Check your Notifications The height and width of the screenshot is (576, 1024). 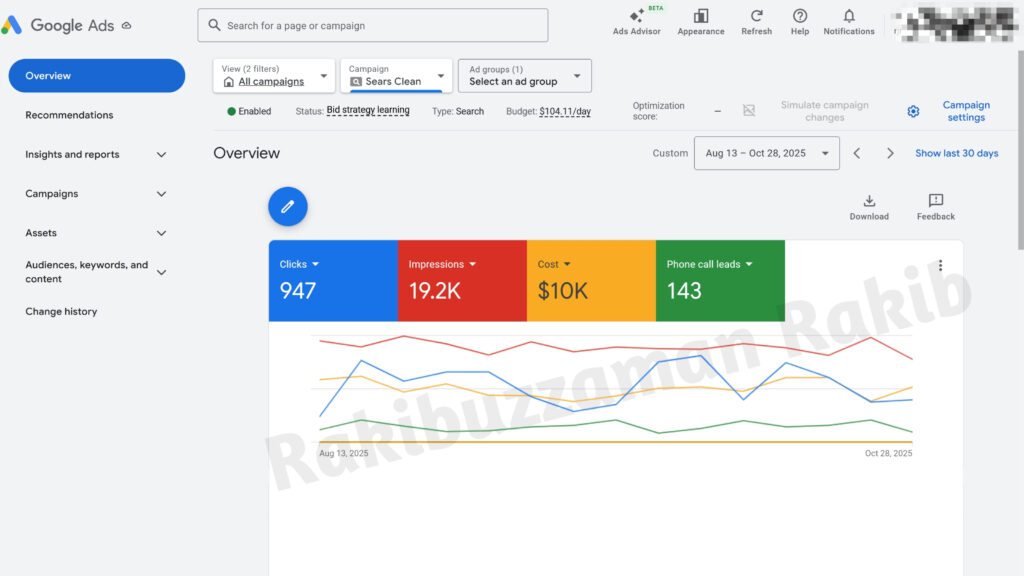tap(848, 22)
